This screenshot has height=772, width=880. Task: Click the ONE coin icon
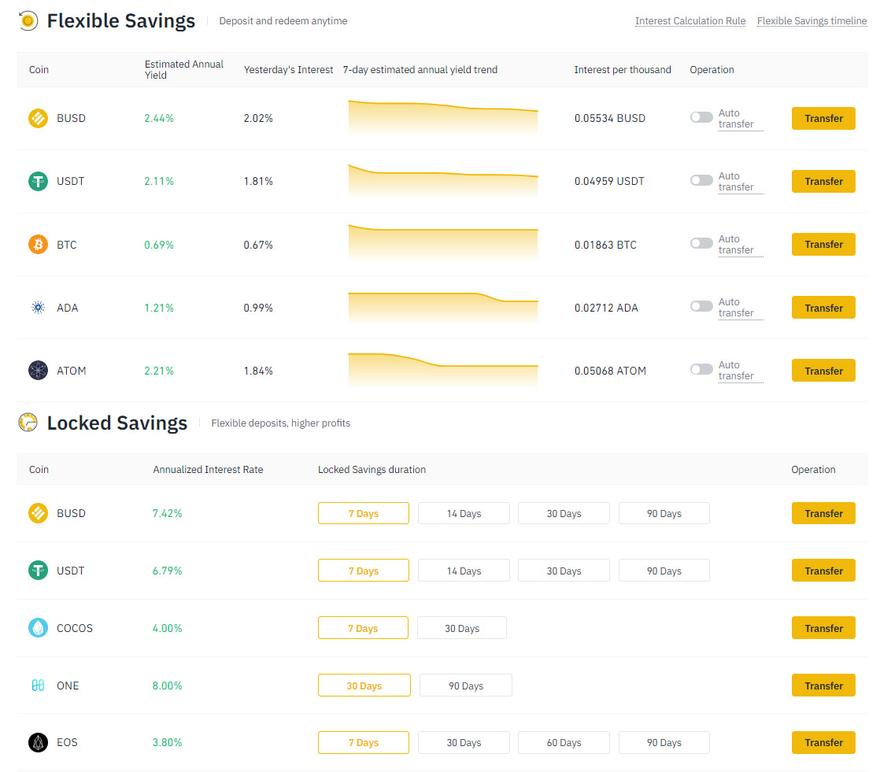pos(38,685)
